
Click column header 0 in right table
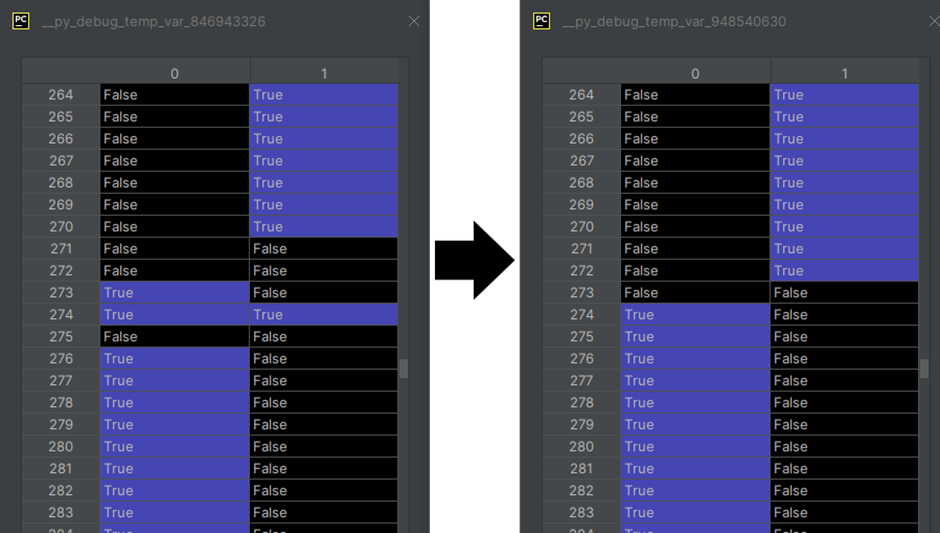pyautogui.click(x=695, y=73)
